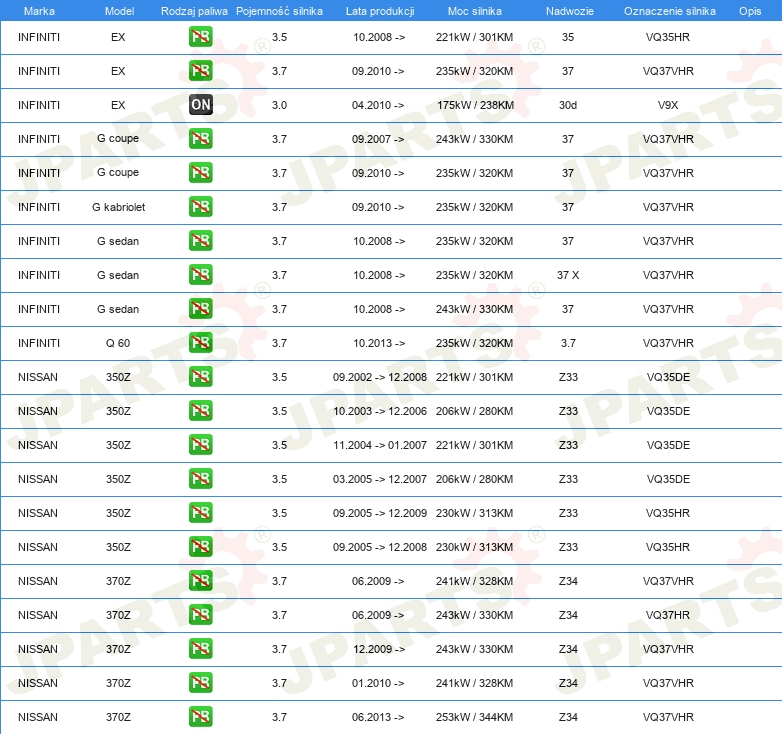The width and height of the screenshot is (782, 734).
Task: Click the Rodzaj paliwa column header
Action: 194,11
